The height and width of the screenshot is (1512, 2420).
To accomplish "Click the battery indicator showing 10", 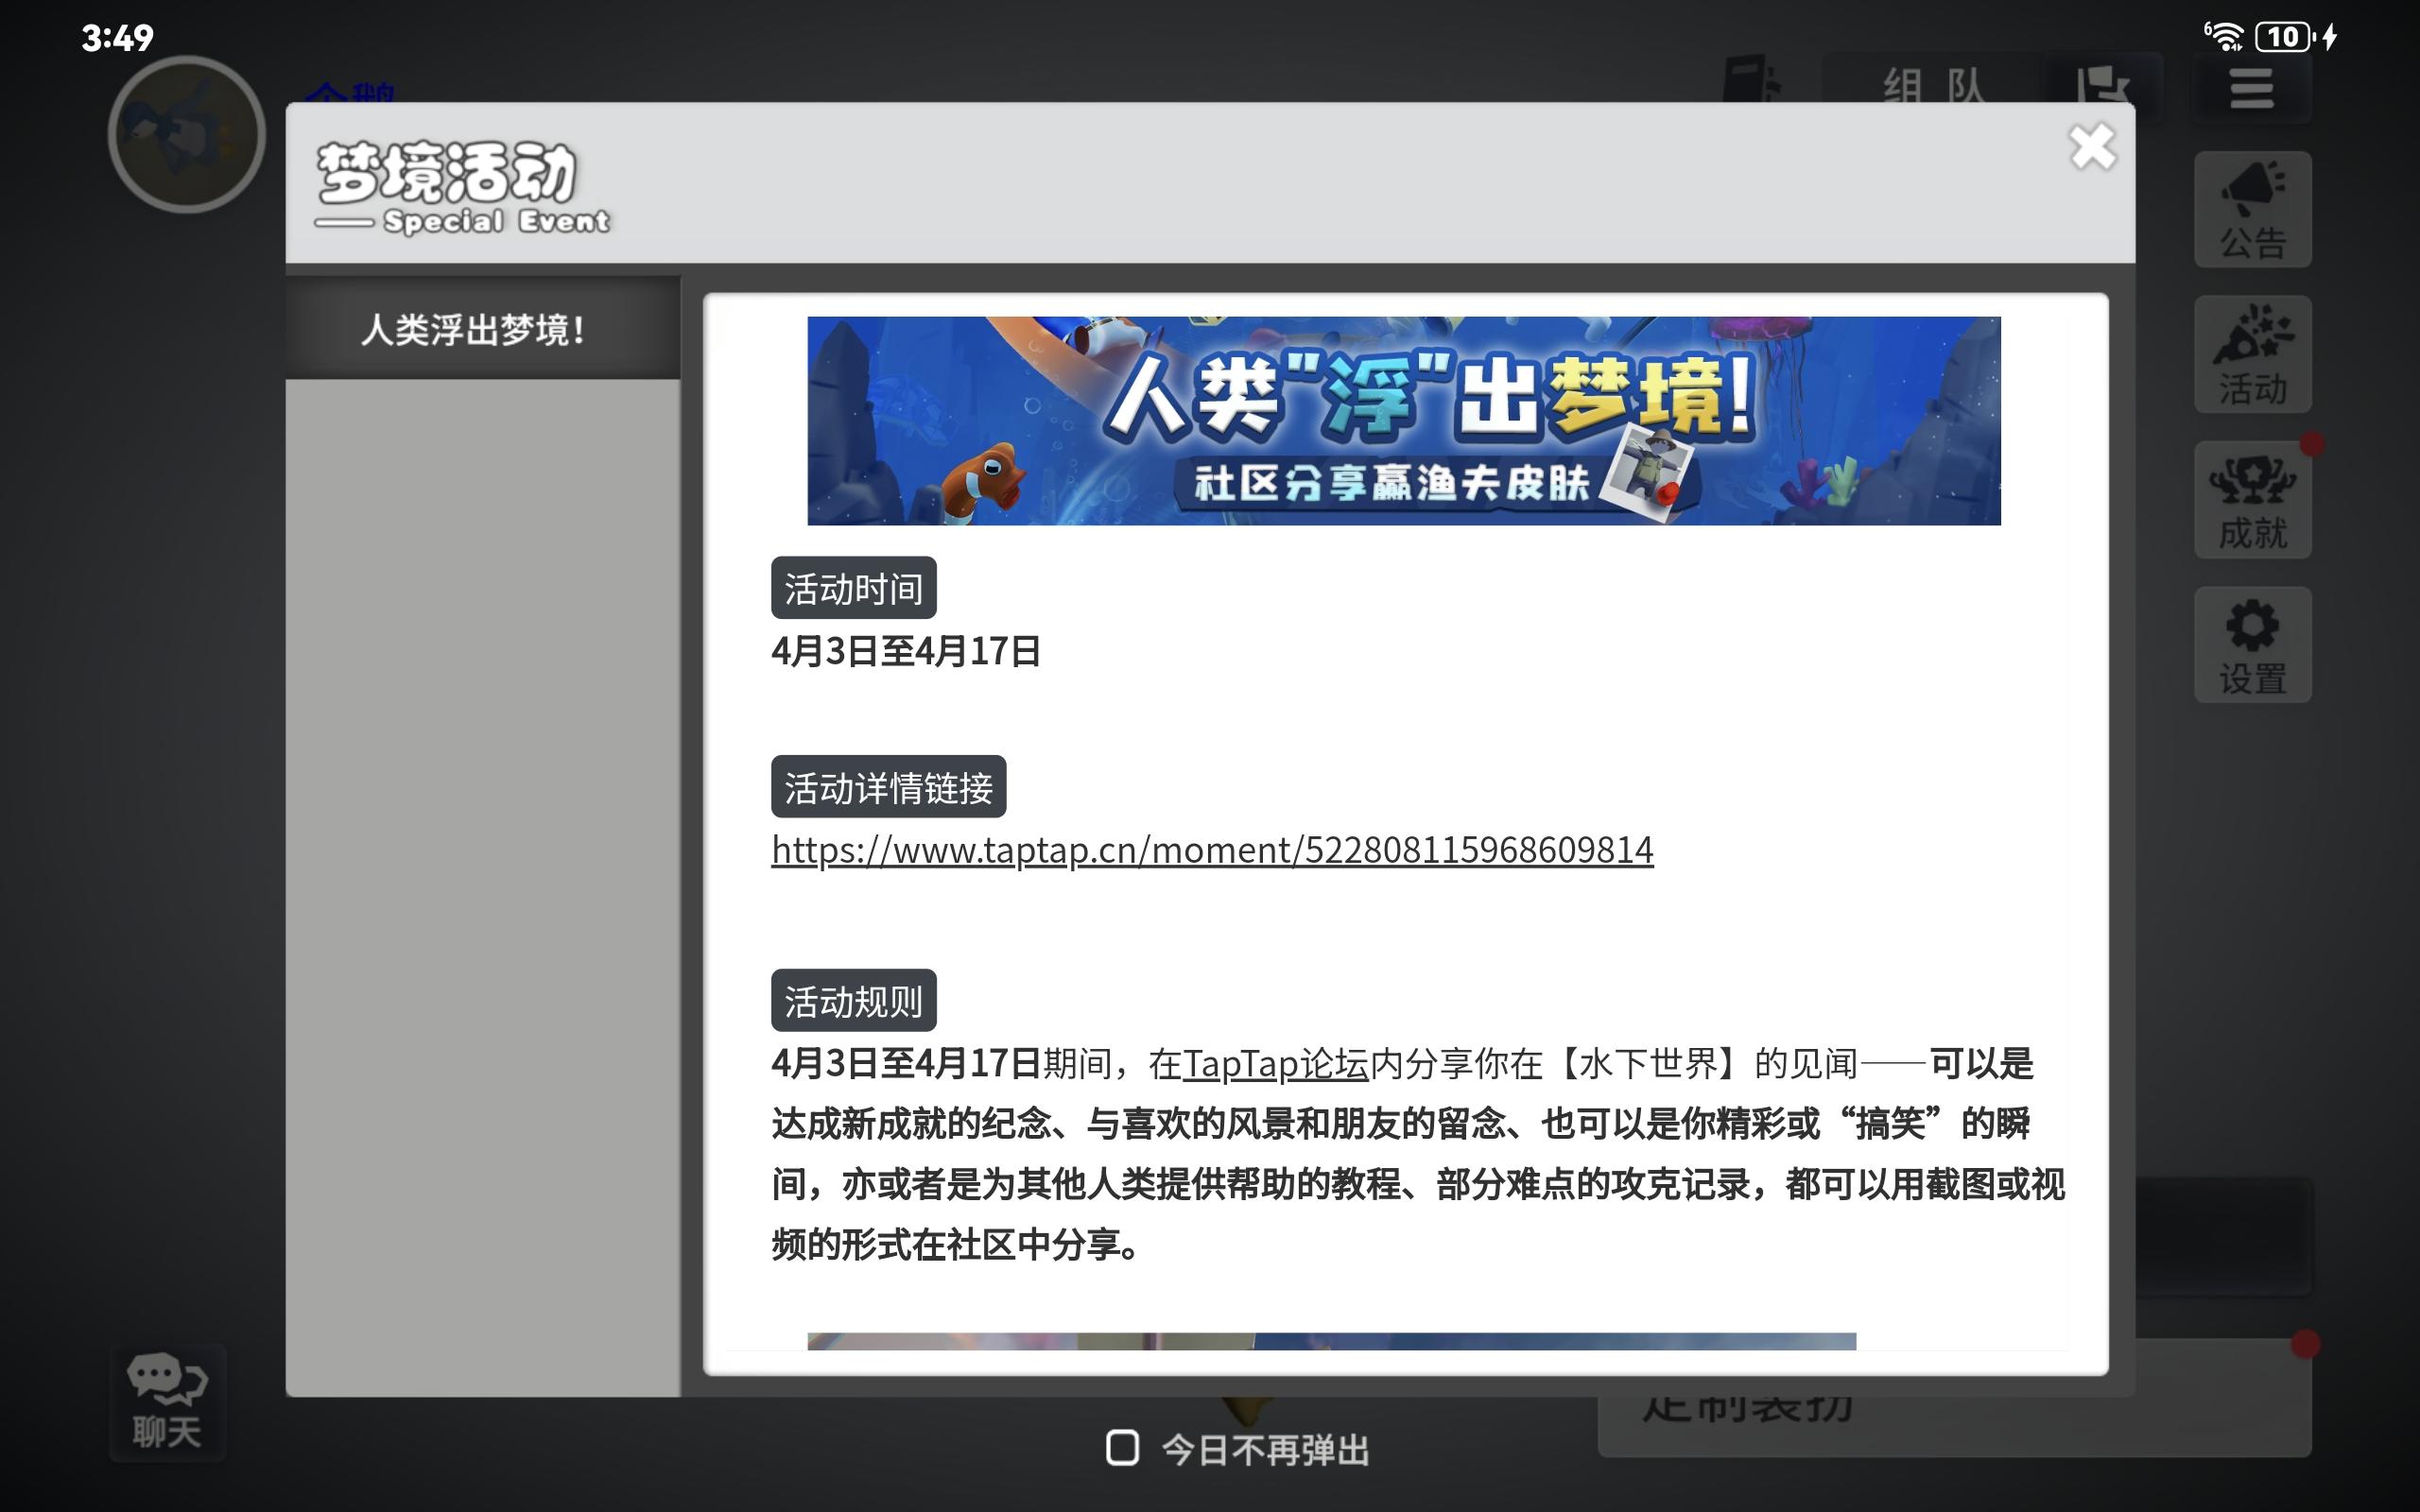I will [x=2284, y=37].
